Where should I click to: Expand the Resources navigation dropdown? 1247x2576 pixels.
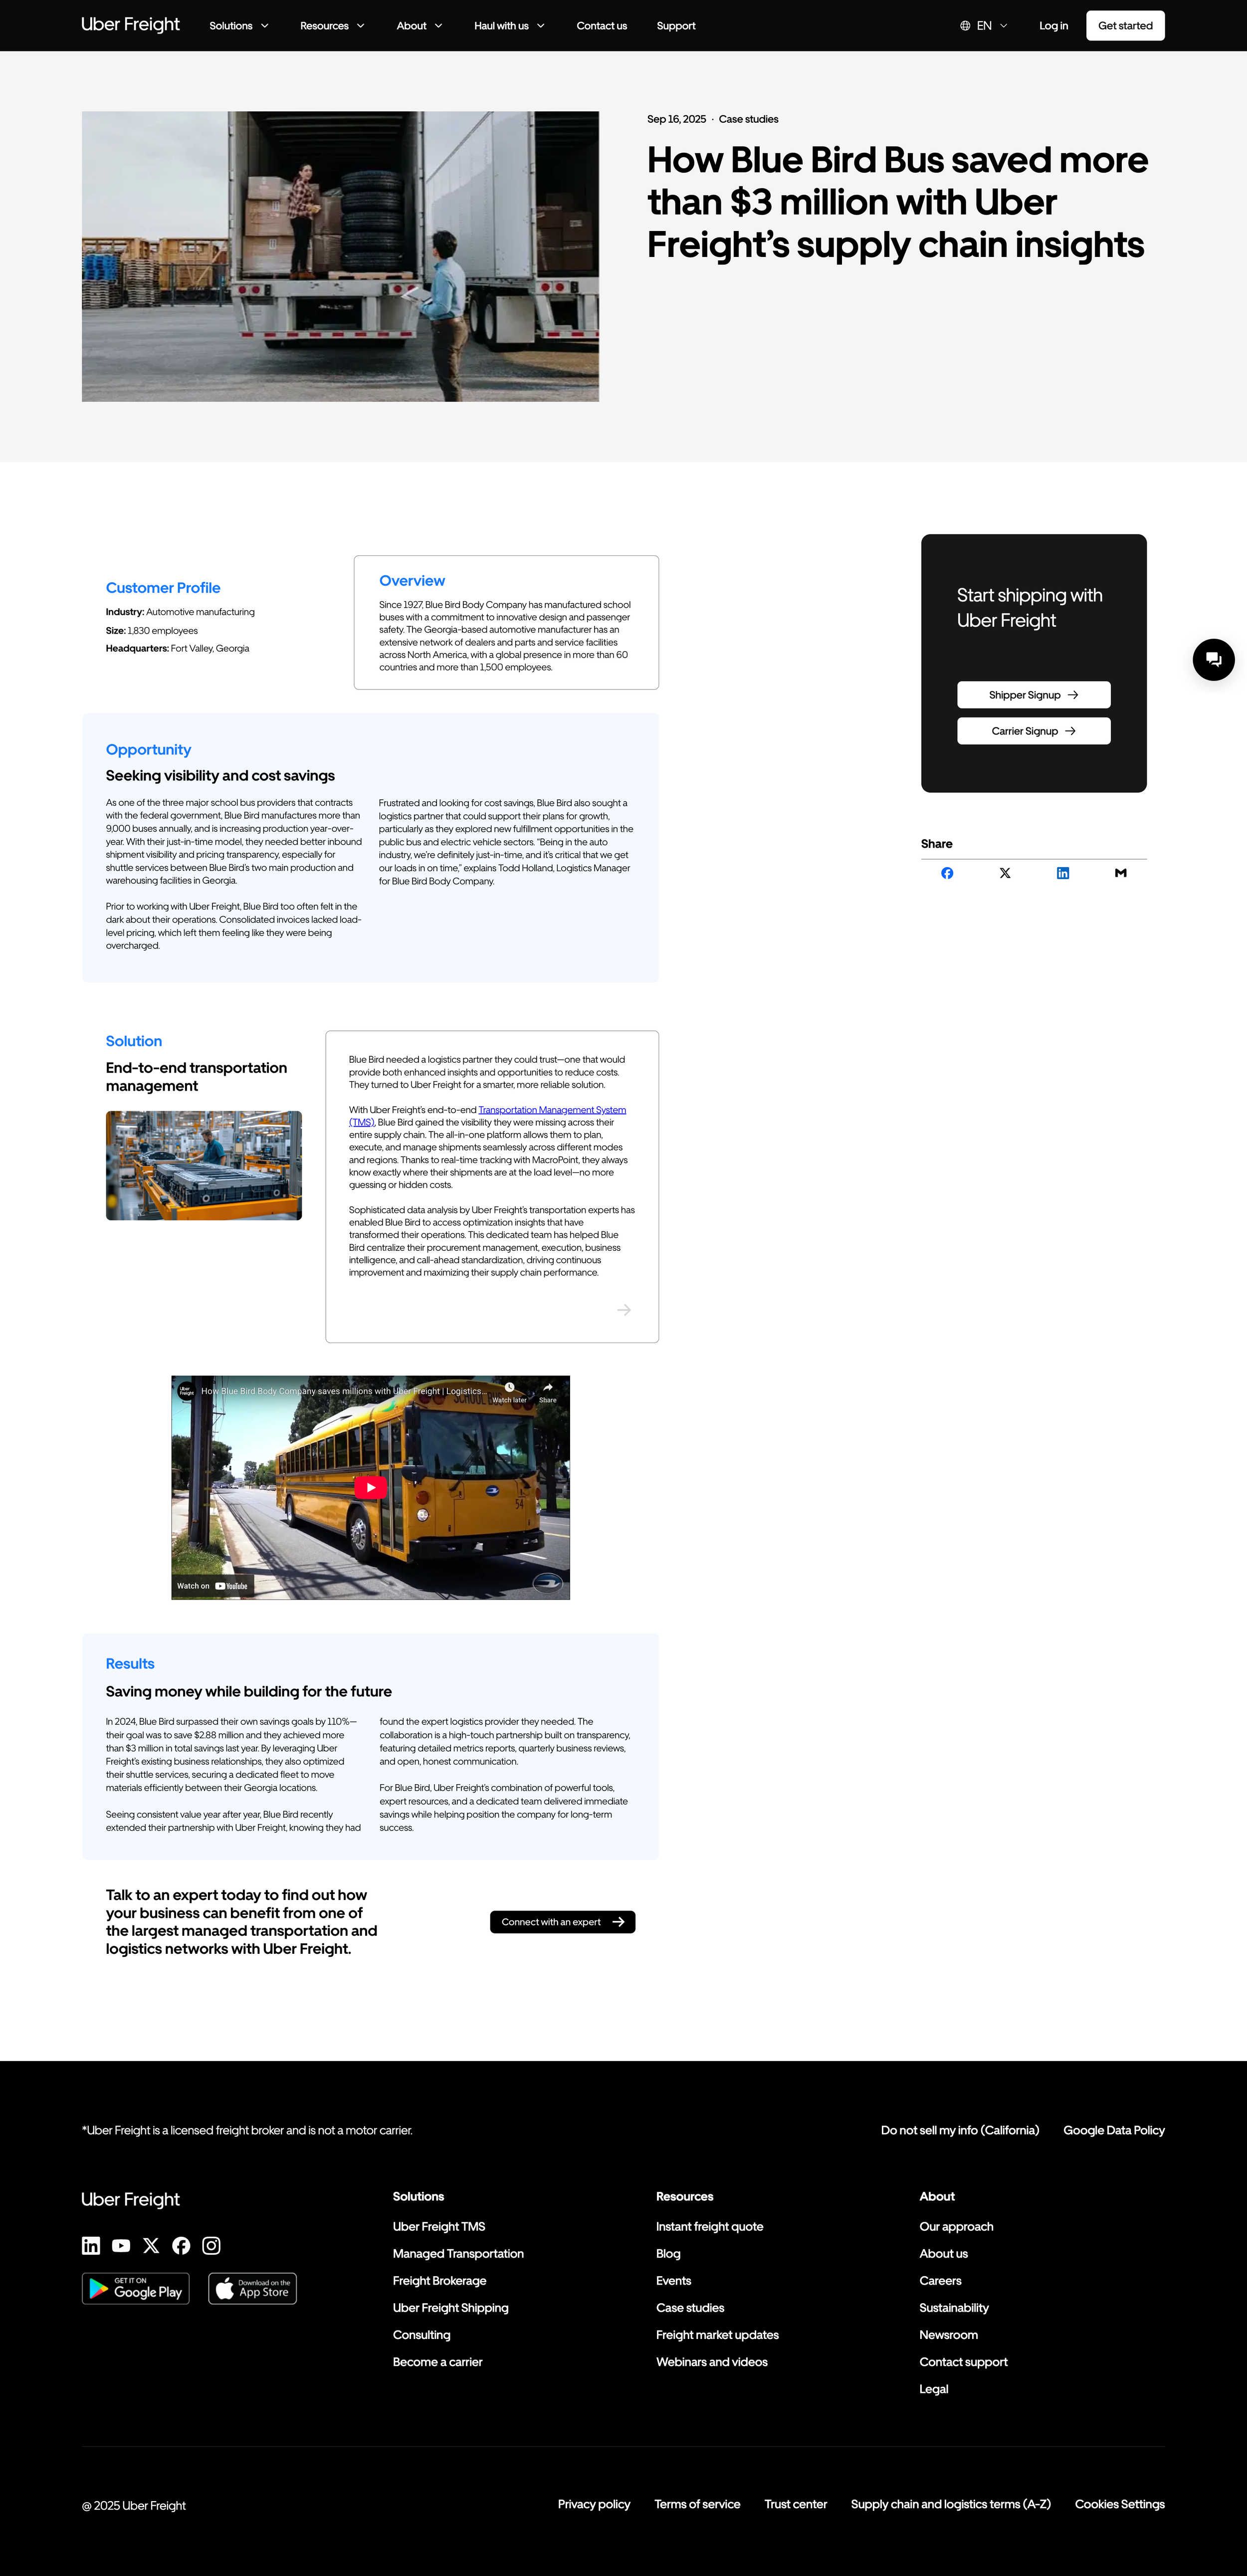(332, 26)
